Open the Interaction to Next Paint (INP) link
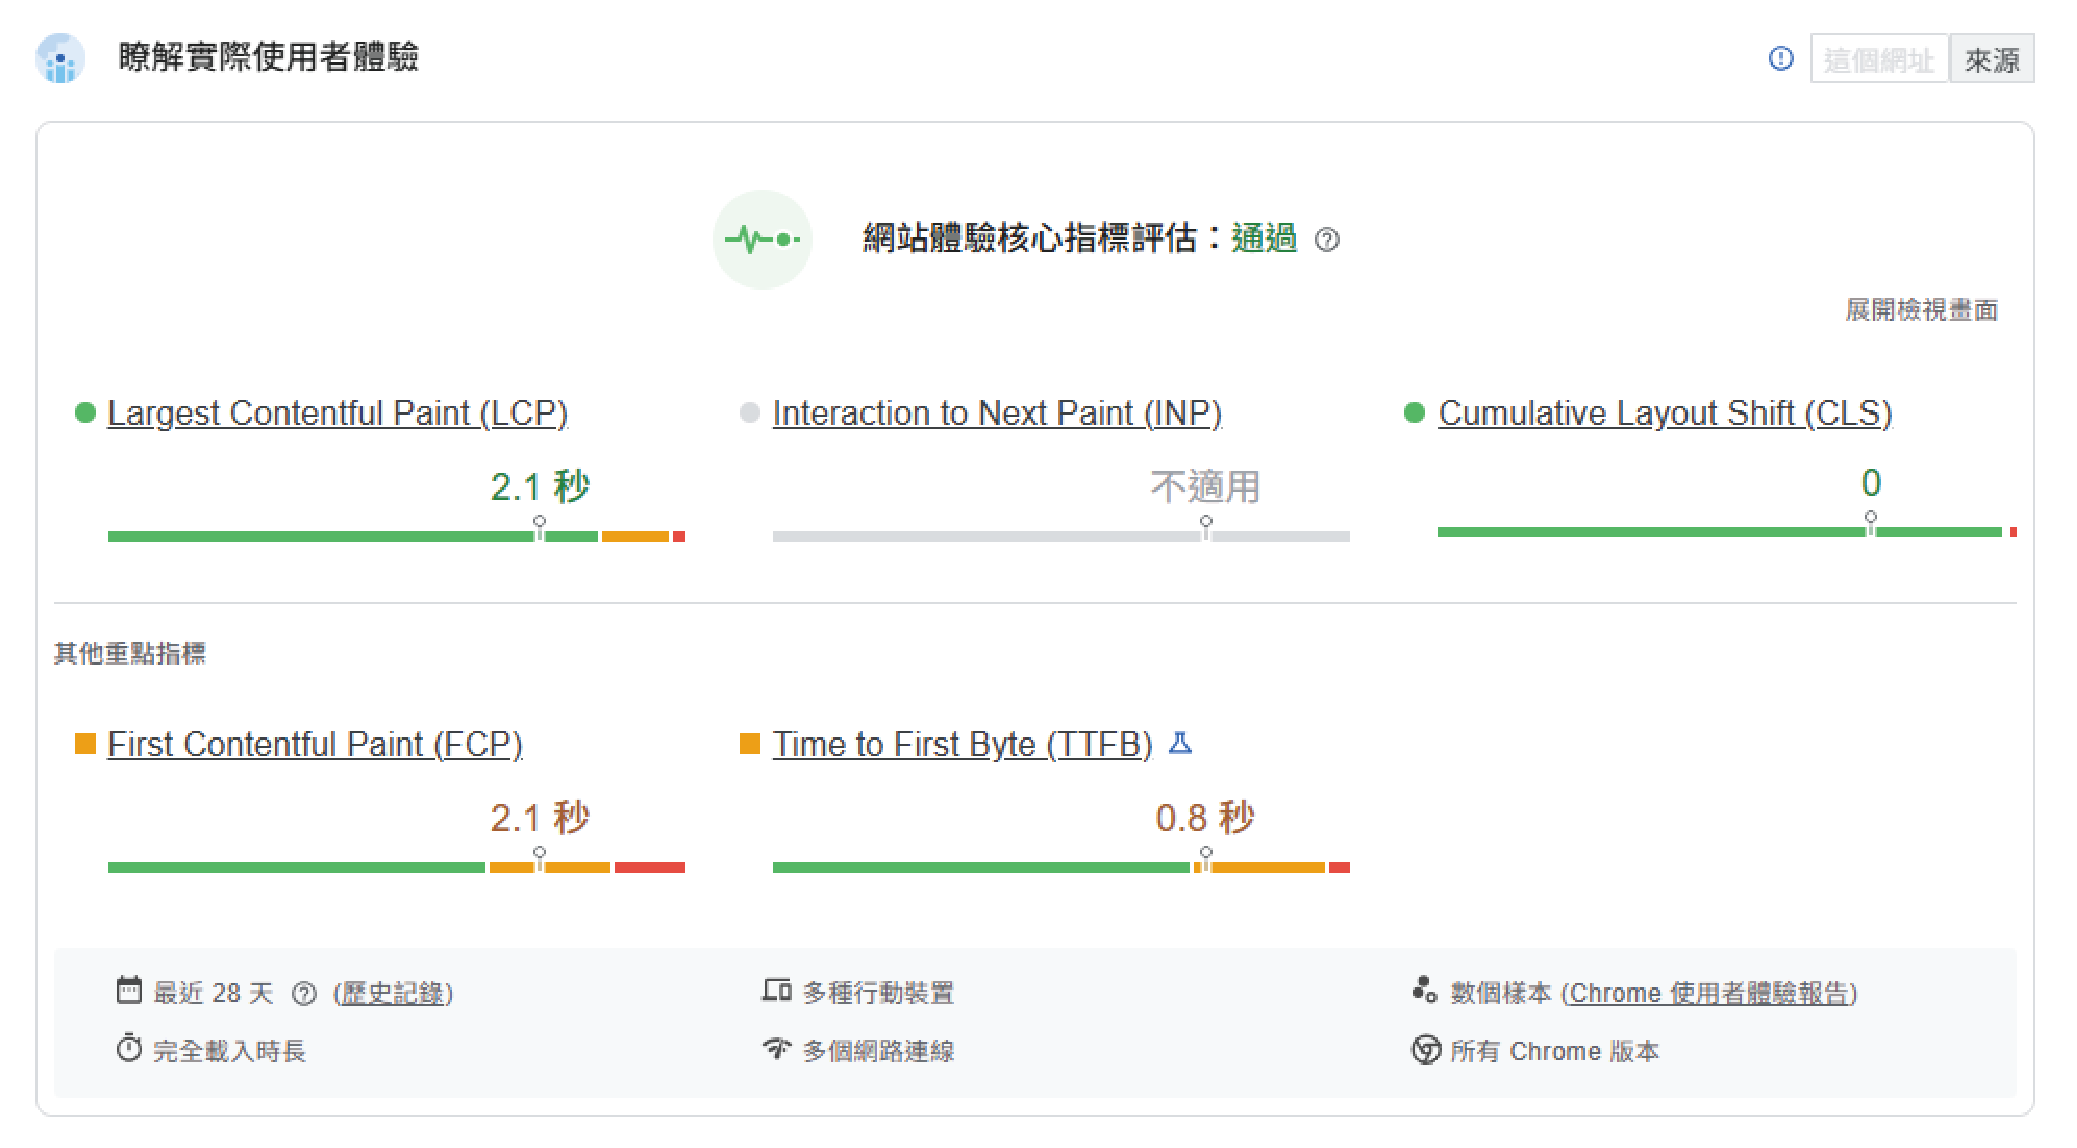The height and width of the screenshot is (1148, 2077). pos(997,413)
